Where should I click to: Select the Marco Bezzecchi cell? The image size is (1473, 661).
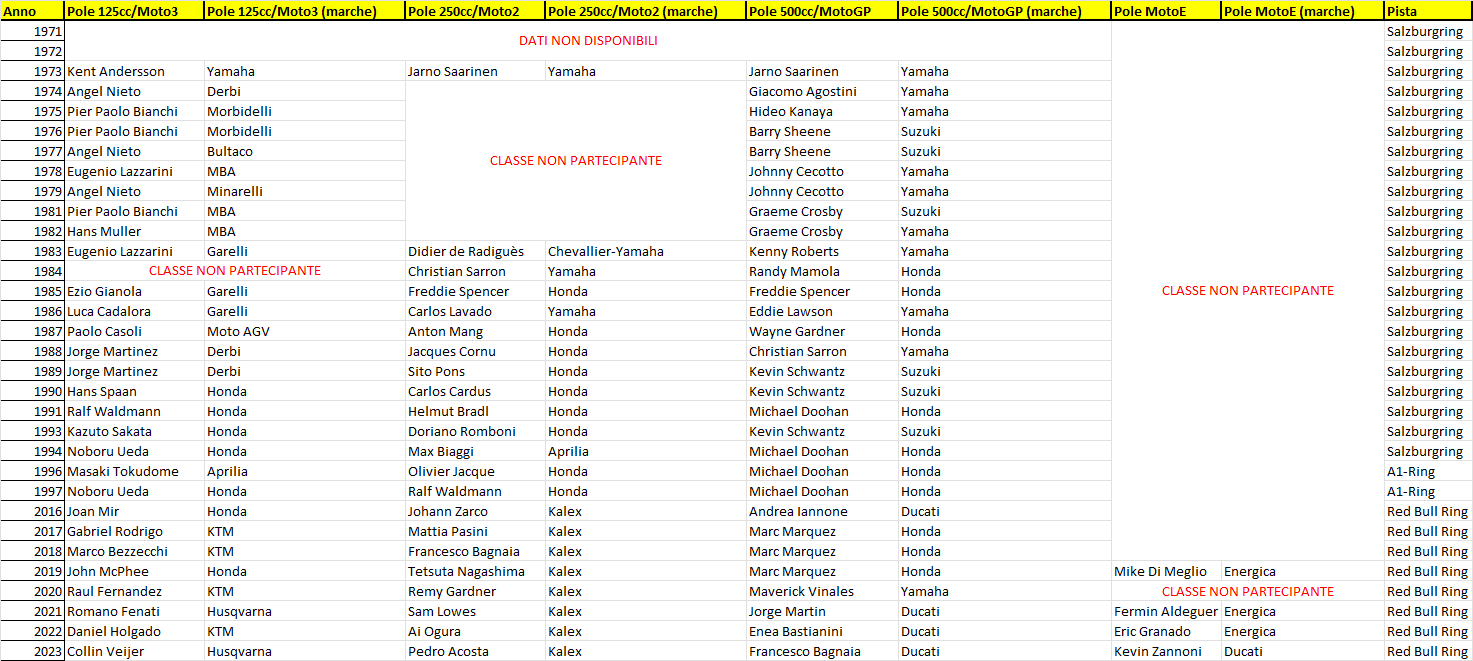(x=134, y=551)
